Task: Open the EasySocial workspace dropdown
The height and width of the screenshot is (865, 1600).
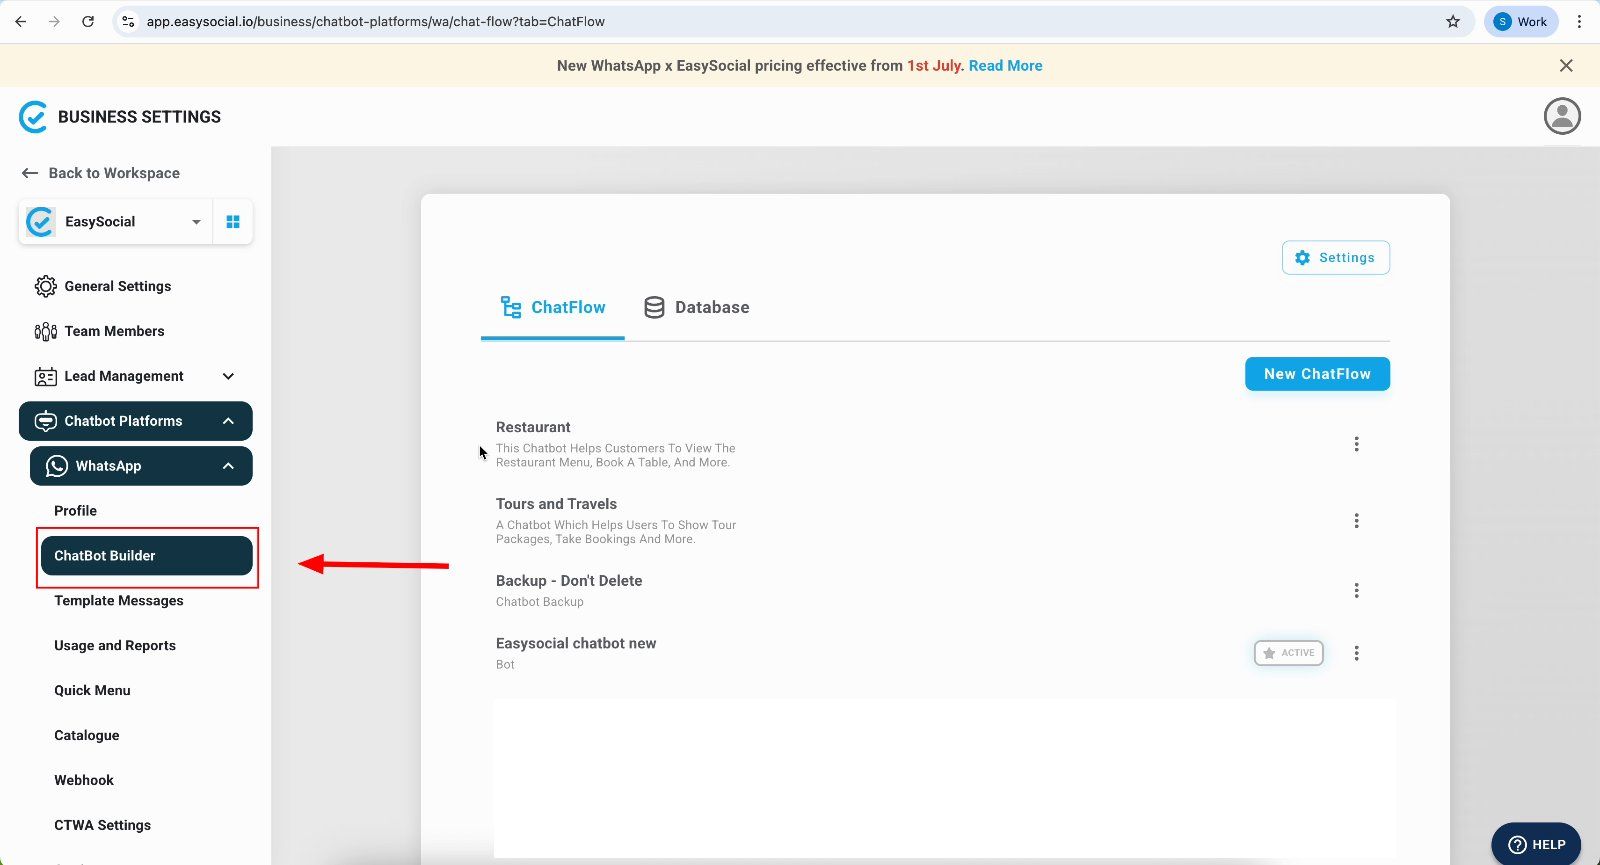Action: pyautogui.click(x=115, y=222)
